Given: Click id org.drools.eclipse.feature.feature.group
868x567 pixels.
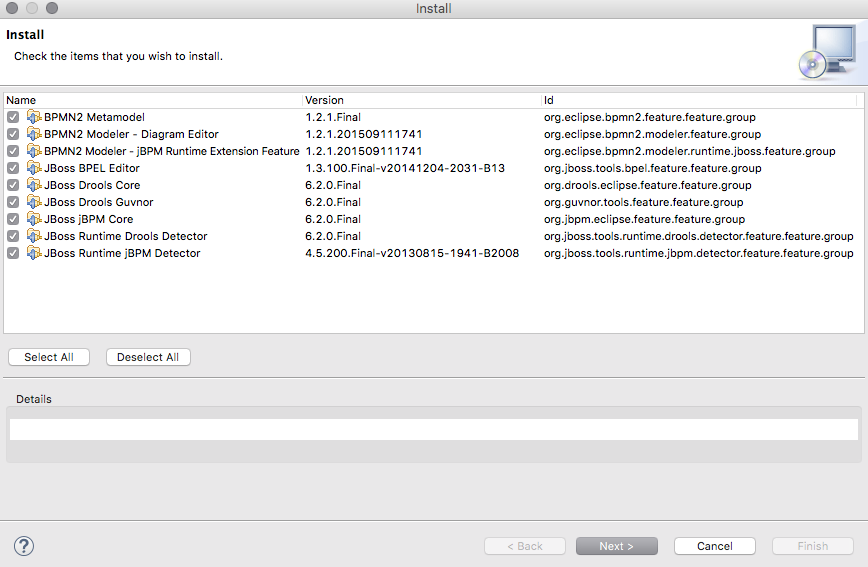Looking at the screenshot, I should click(648, 185).
